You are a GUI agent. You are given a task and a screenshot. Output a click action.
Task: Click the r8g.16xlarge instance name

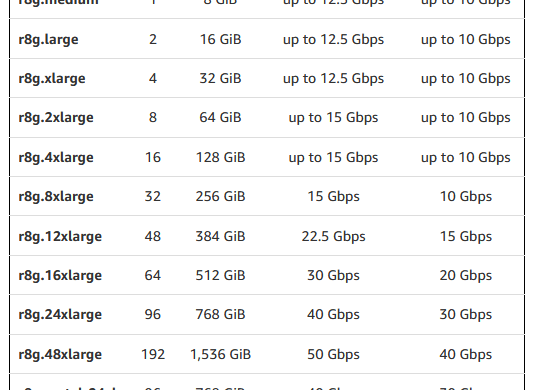60,275
